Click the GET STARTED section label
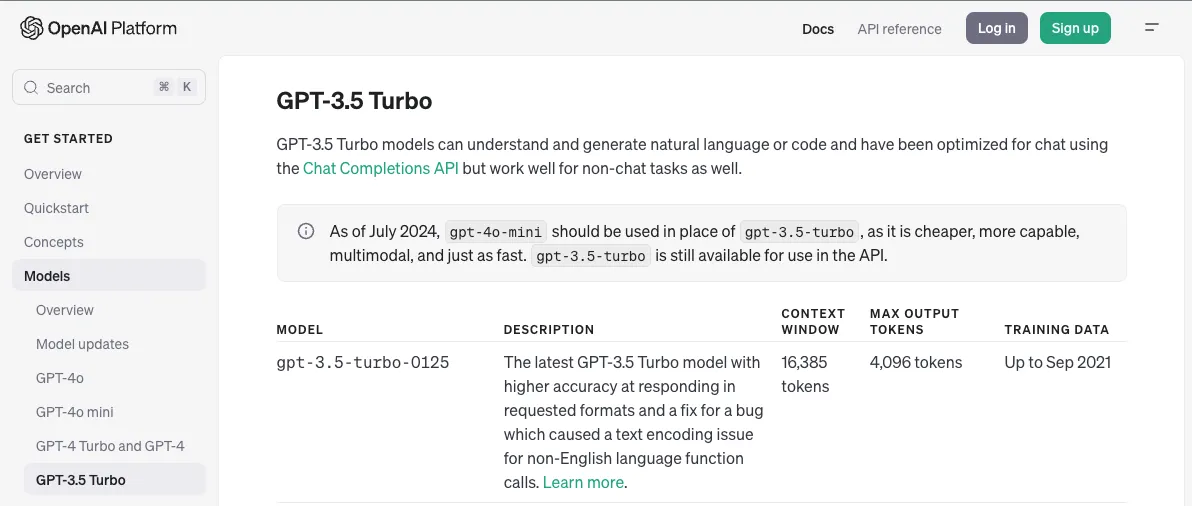Image resolution: width=1192 pixels, height=506 pixels. coord(68,138)
